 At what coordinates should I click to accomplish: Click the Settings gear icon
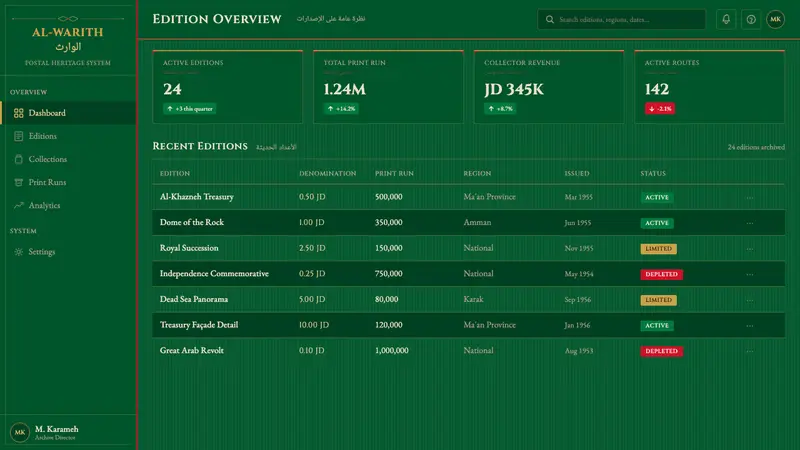(x=18, y=252)
